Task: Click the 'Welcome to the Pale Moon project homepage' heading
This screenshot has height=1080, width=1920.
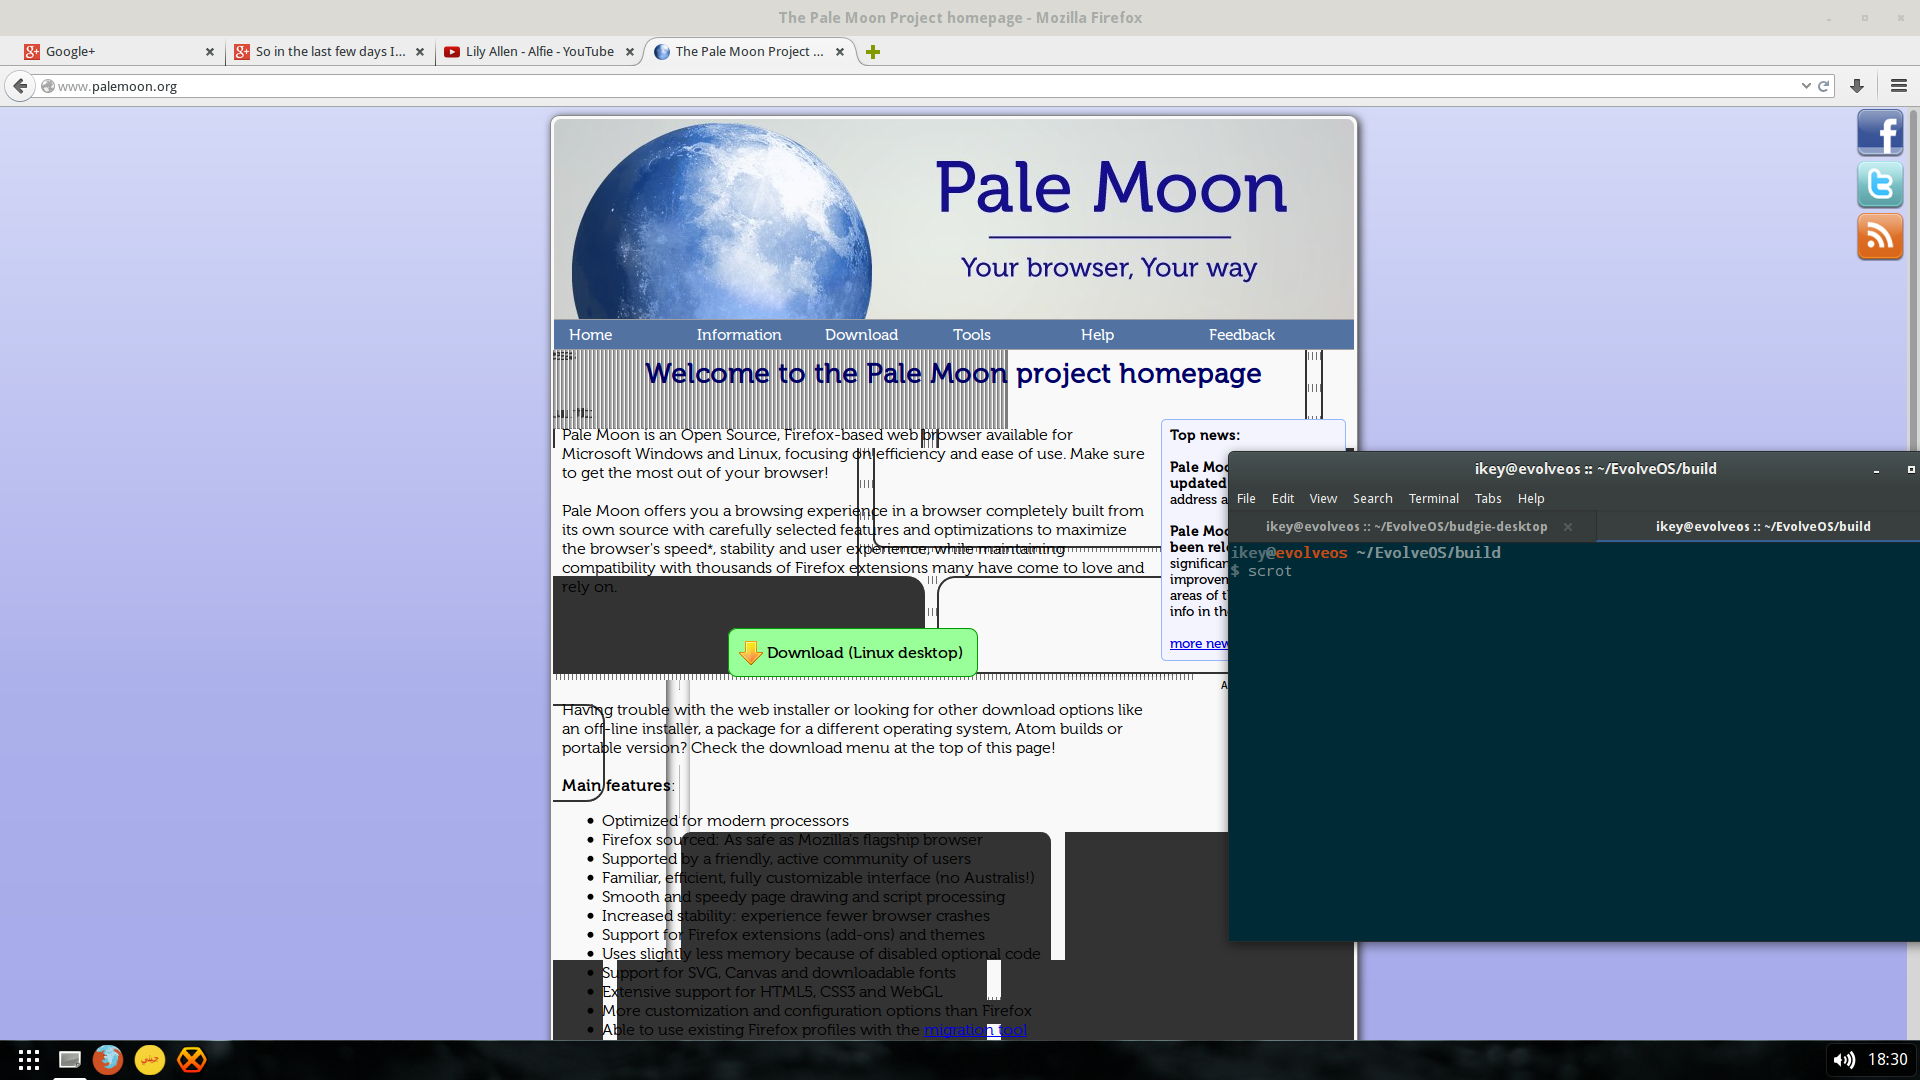Action: [x=953, y=373]
